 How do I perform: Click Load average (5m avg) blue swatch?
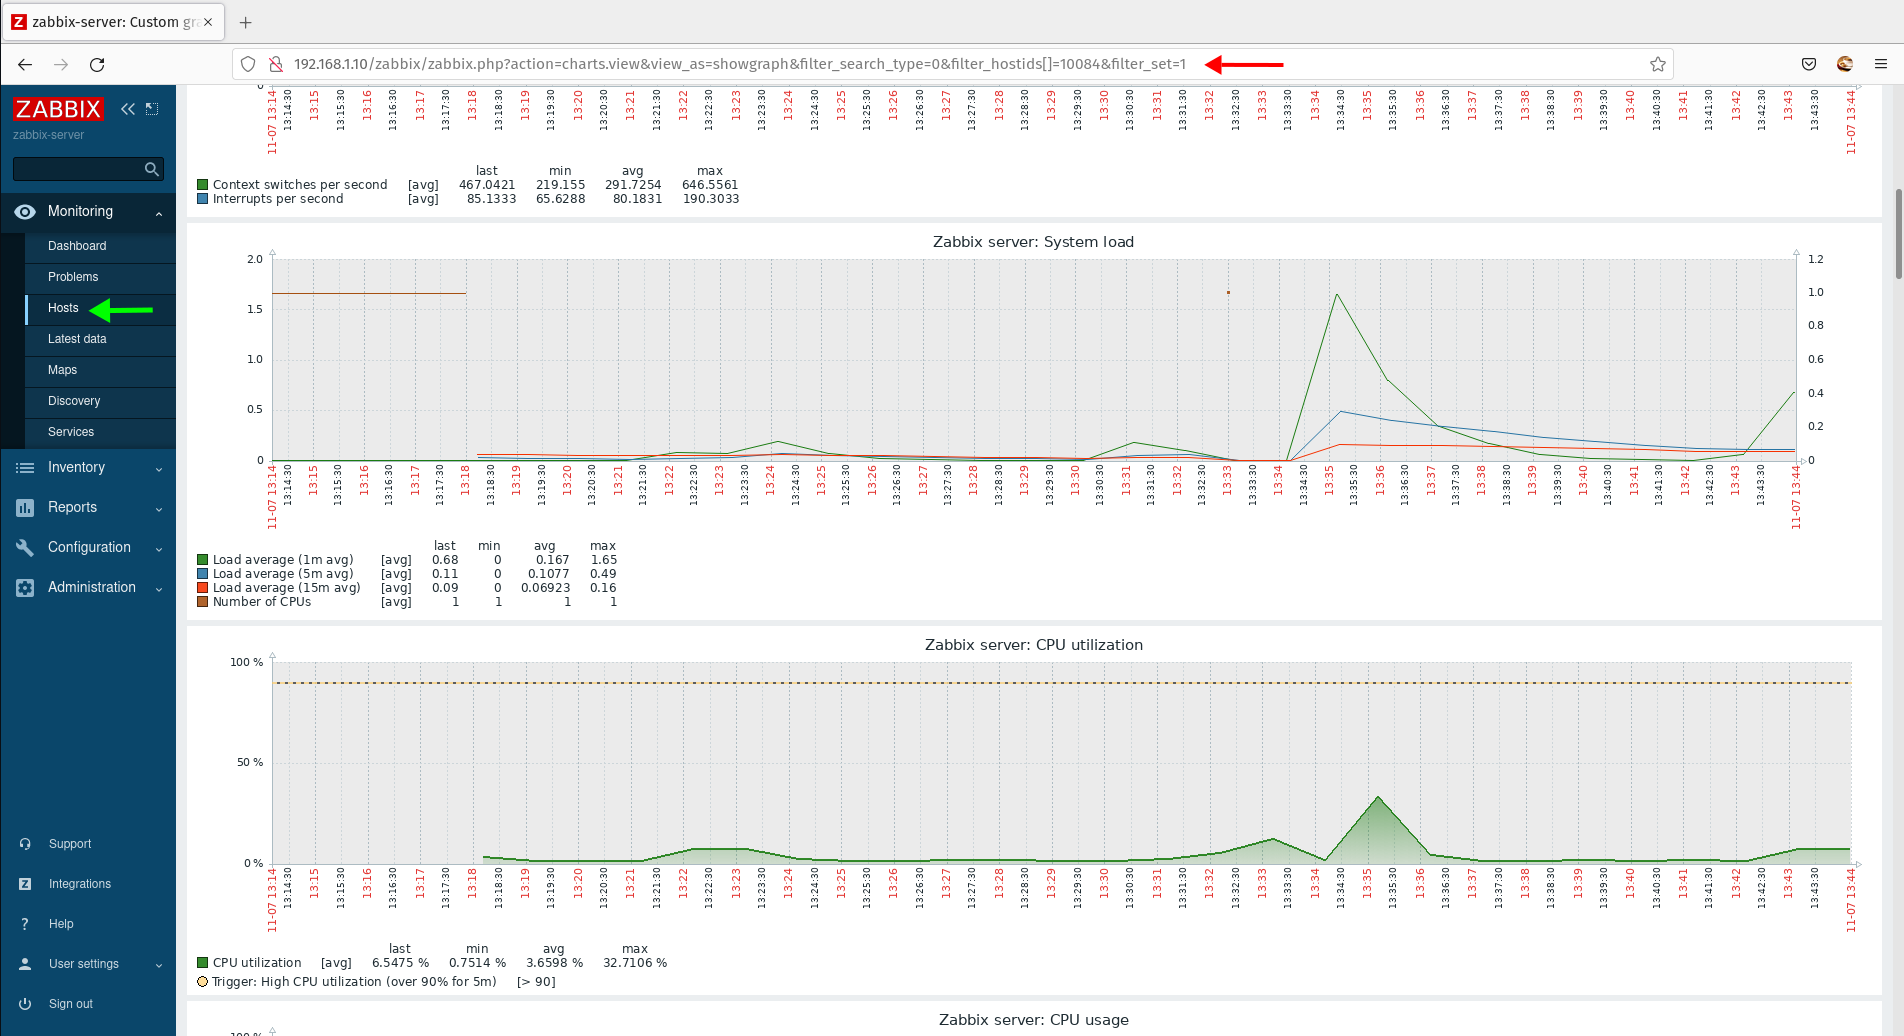pos(203,574)
